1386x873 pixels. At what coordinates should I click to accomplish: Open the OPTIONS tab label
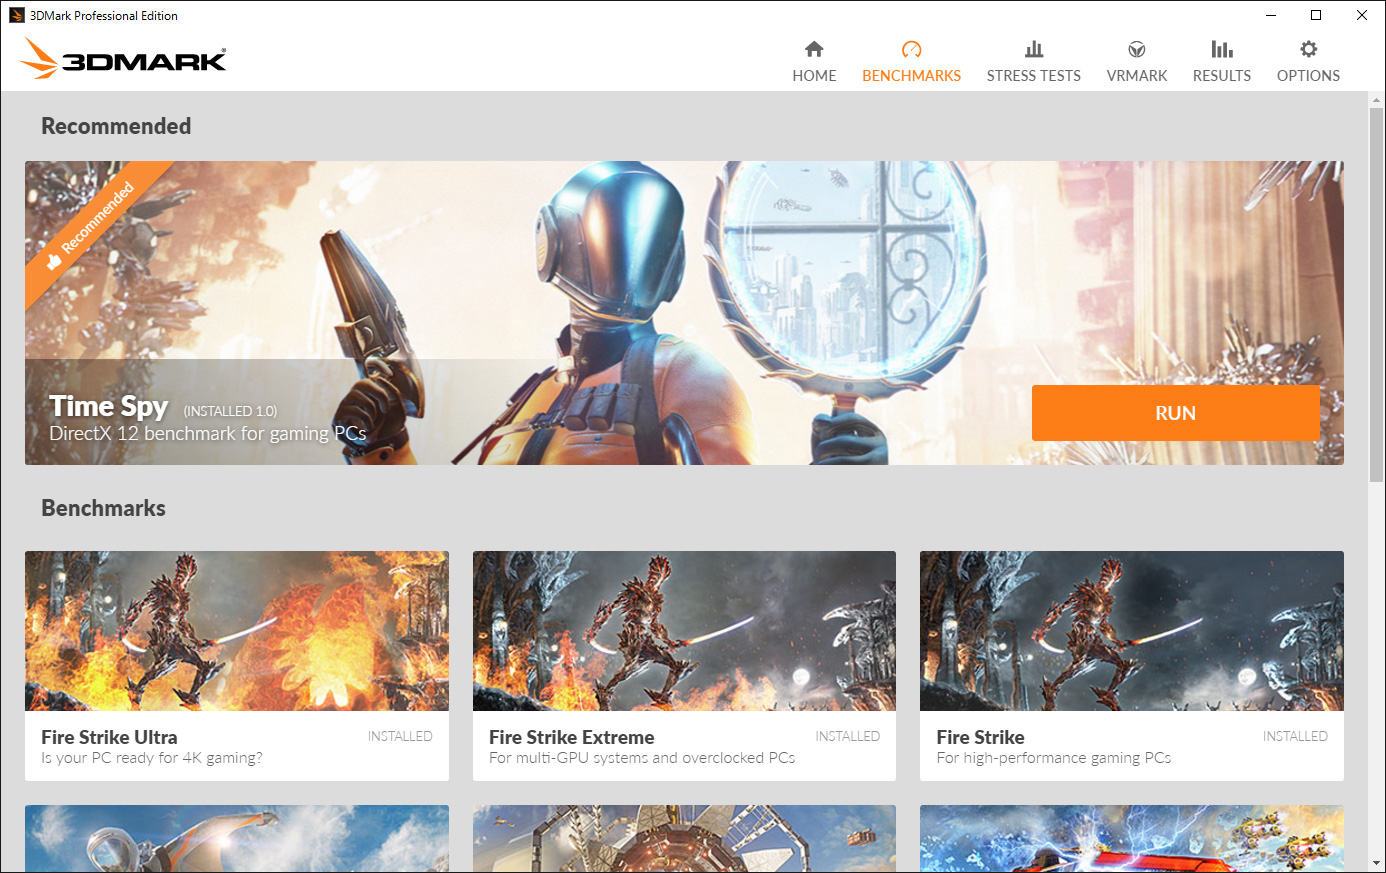point(1308,76)
